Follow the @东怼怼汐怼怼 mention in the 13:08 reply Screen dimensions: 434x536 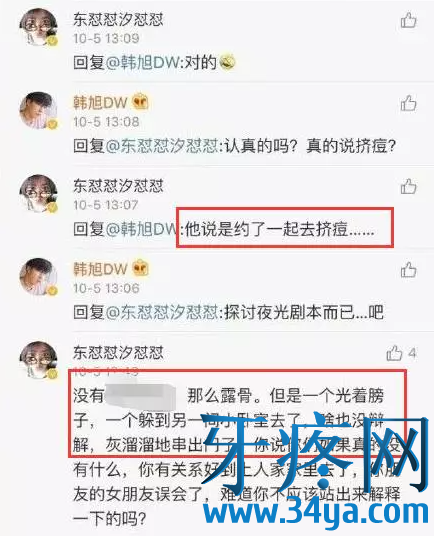162,146
